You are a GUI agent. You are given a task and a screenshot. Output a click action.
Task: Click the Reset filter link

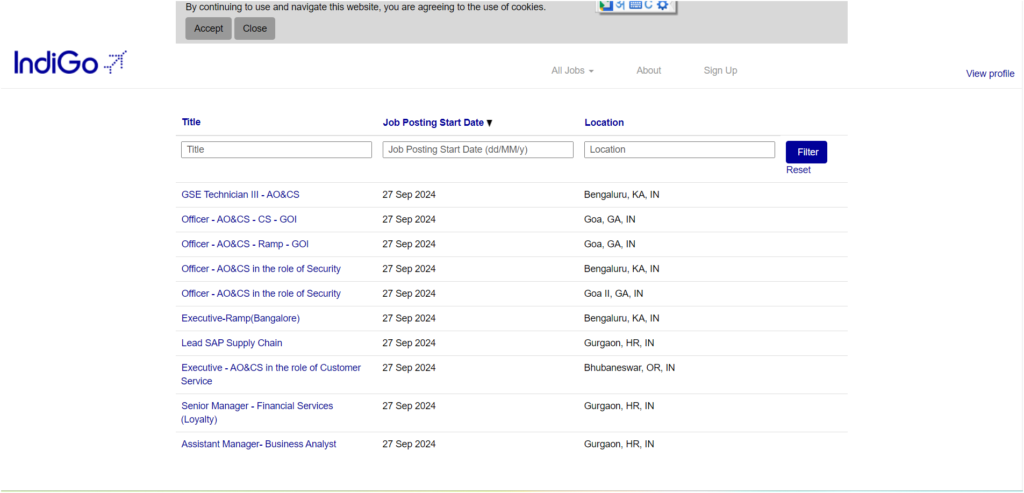point(798,170)
